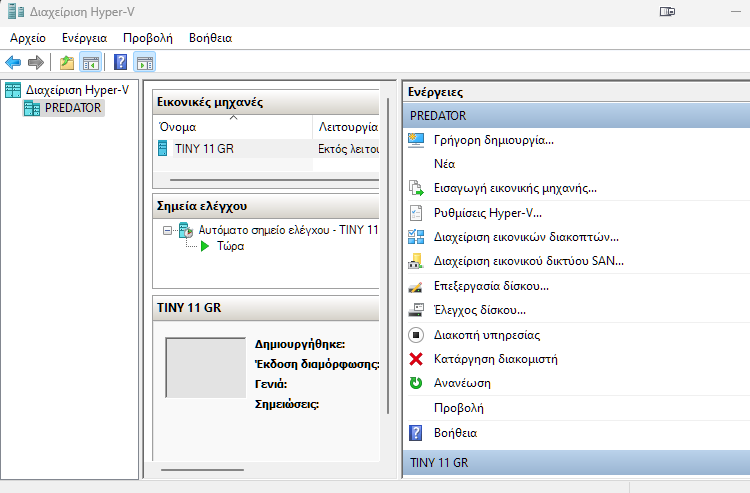This screenshot has width=750, height=493.
Task: Click the title bar icon left of minimize
Action: click(x=667, y=11)
